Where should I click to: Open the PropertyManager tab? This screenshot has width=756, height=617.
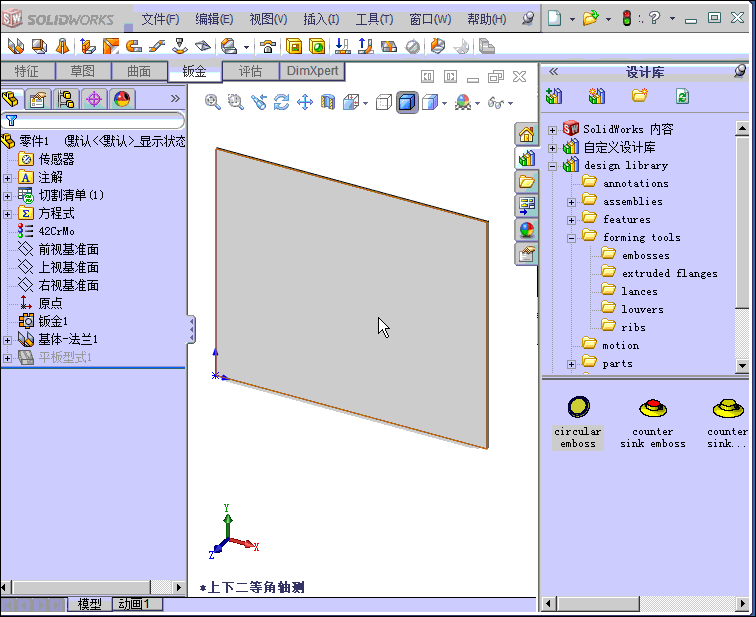pos(38,99)
